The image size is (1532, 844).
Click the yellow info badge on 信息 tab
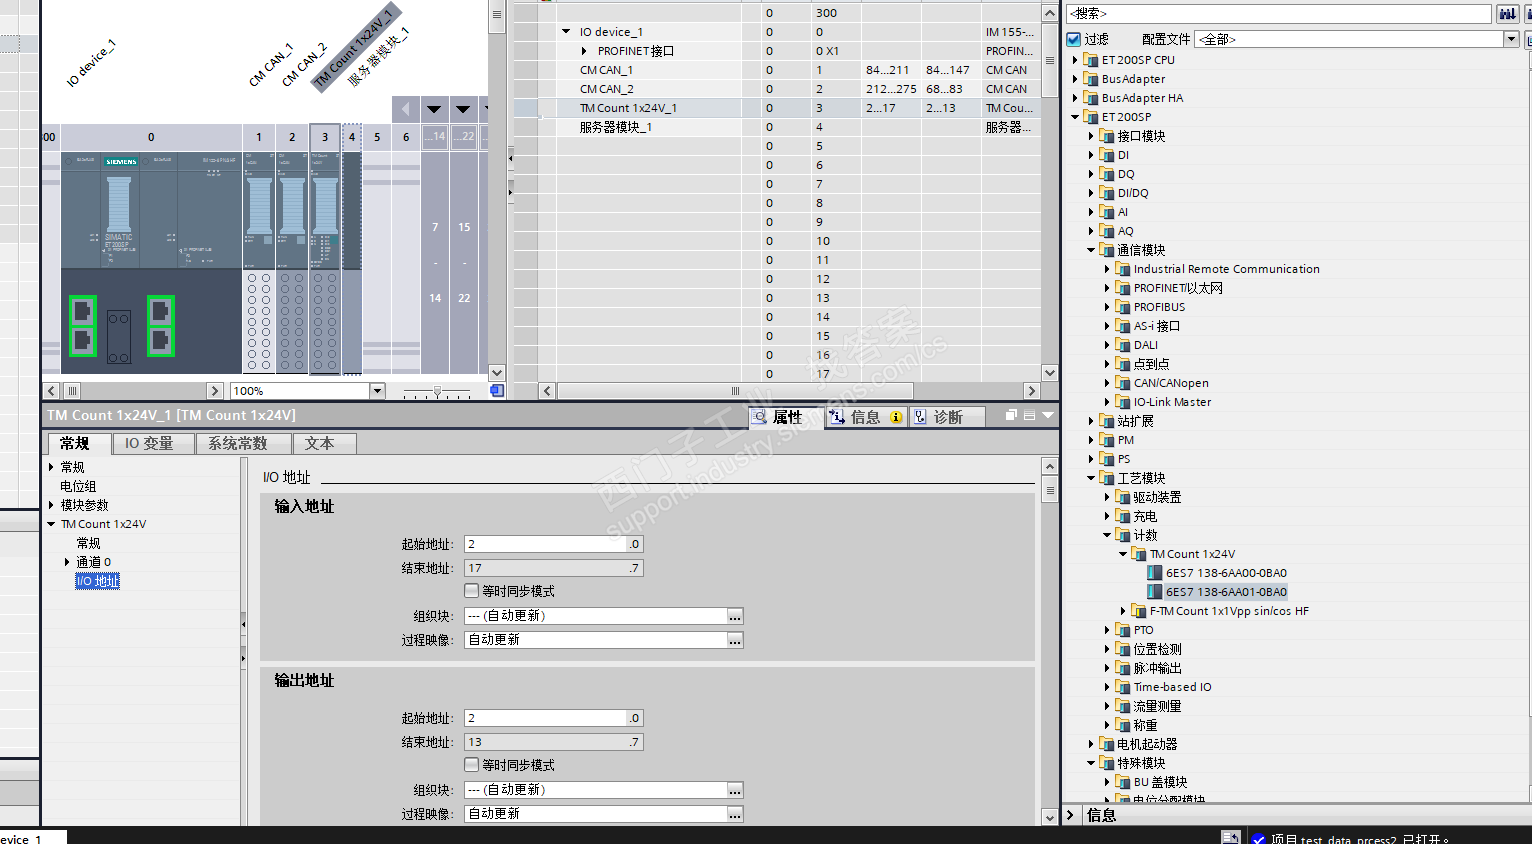pyautogui.click(x=896, y=417)
